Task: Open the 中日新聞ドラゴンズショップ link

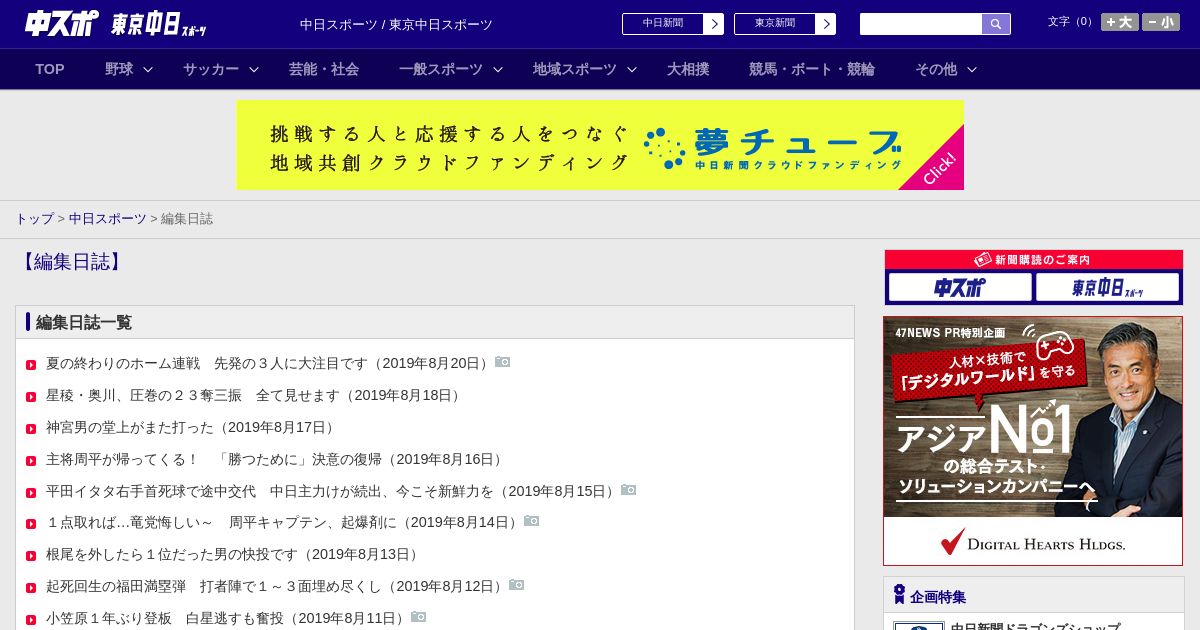Action: point(1035,626)
